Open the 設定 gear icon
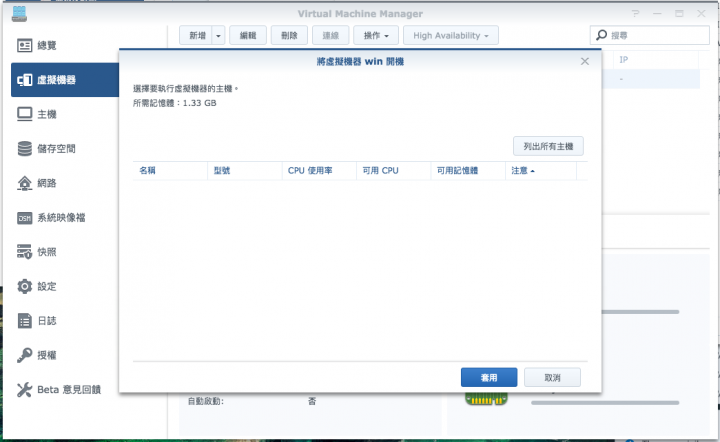 (24, 286)
